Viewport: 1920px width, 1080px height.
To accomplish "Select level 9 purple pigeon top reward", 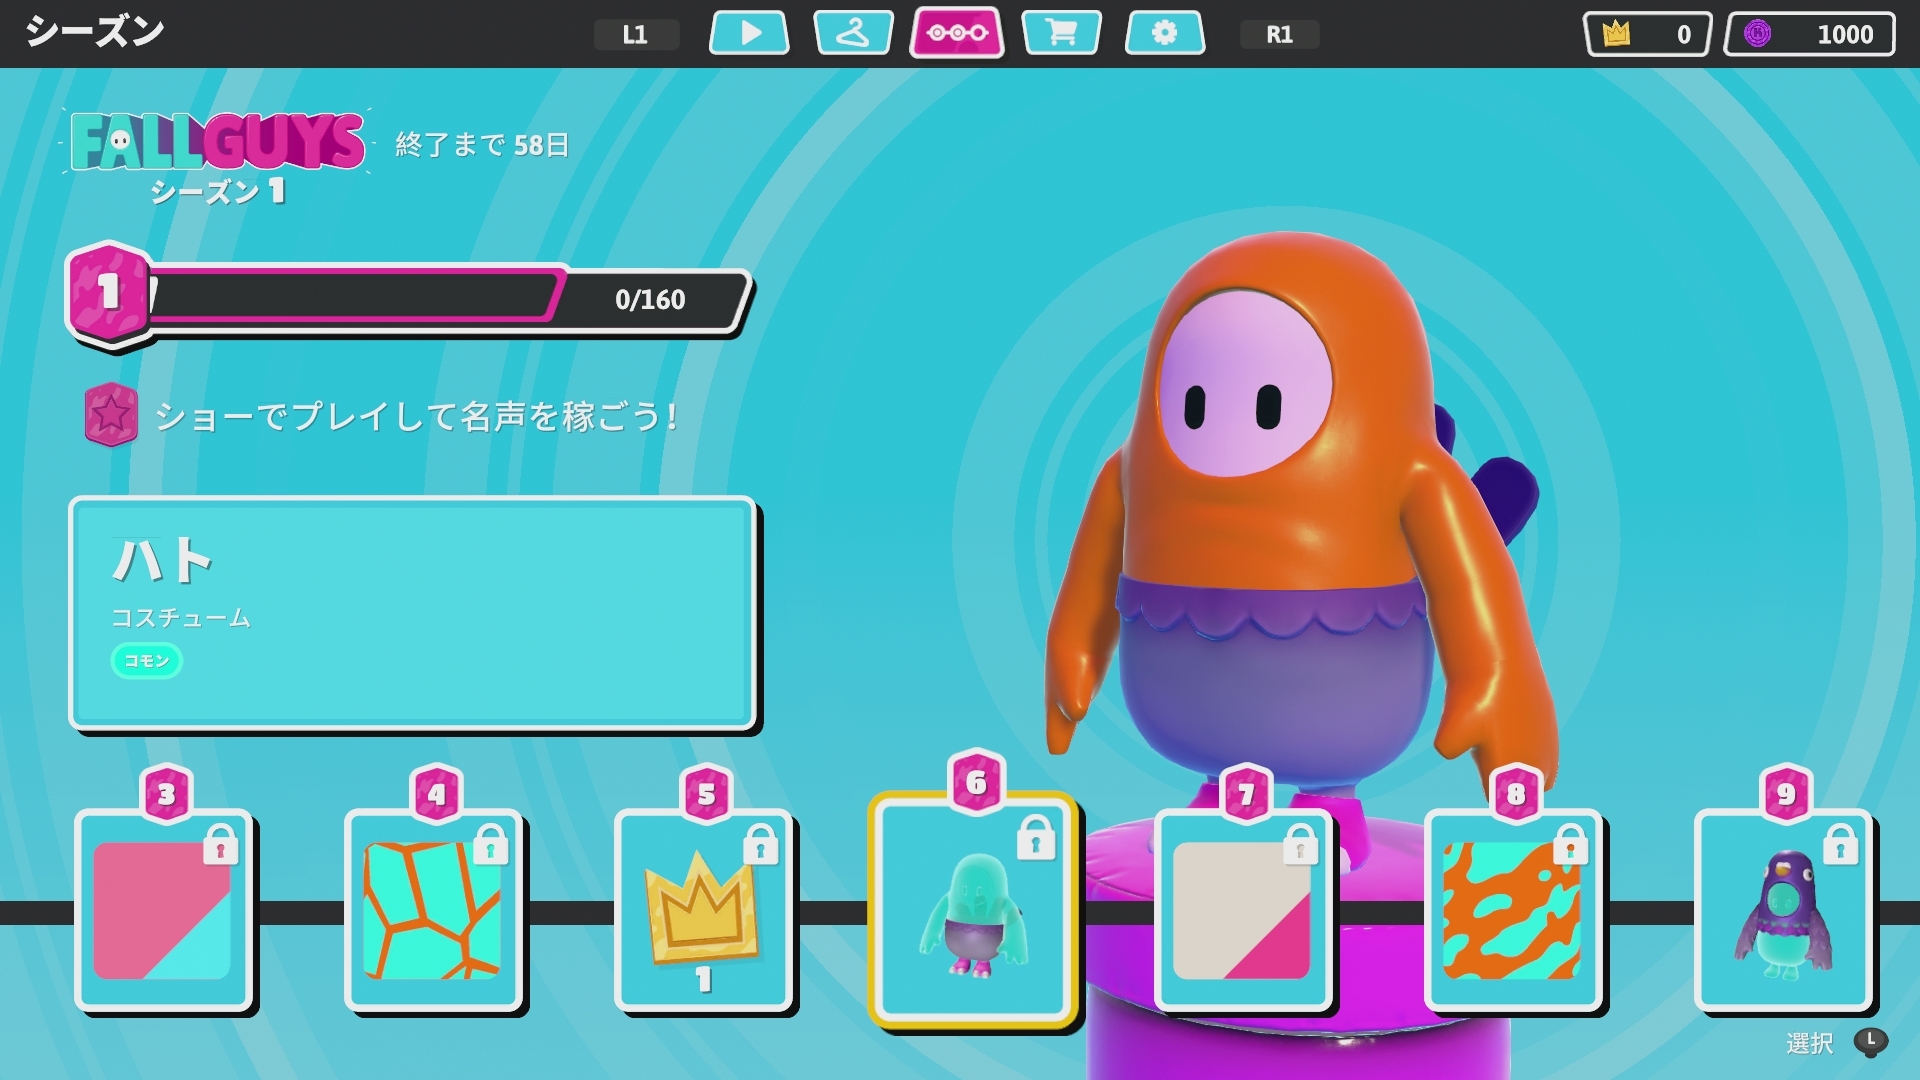I will pyautogui.click(x=1783, y=909).
